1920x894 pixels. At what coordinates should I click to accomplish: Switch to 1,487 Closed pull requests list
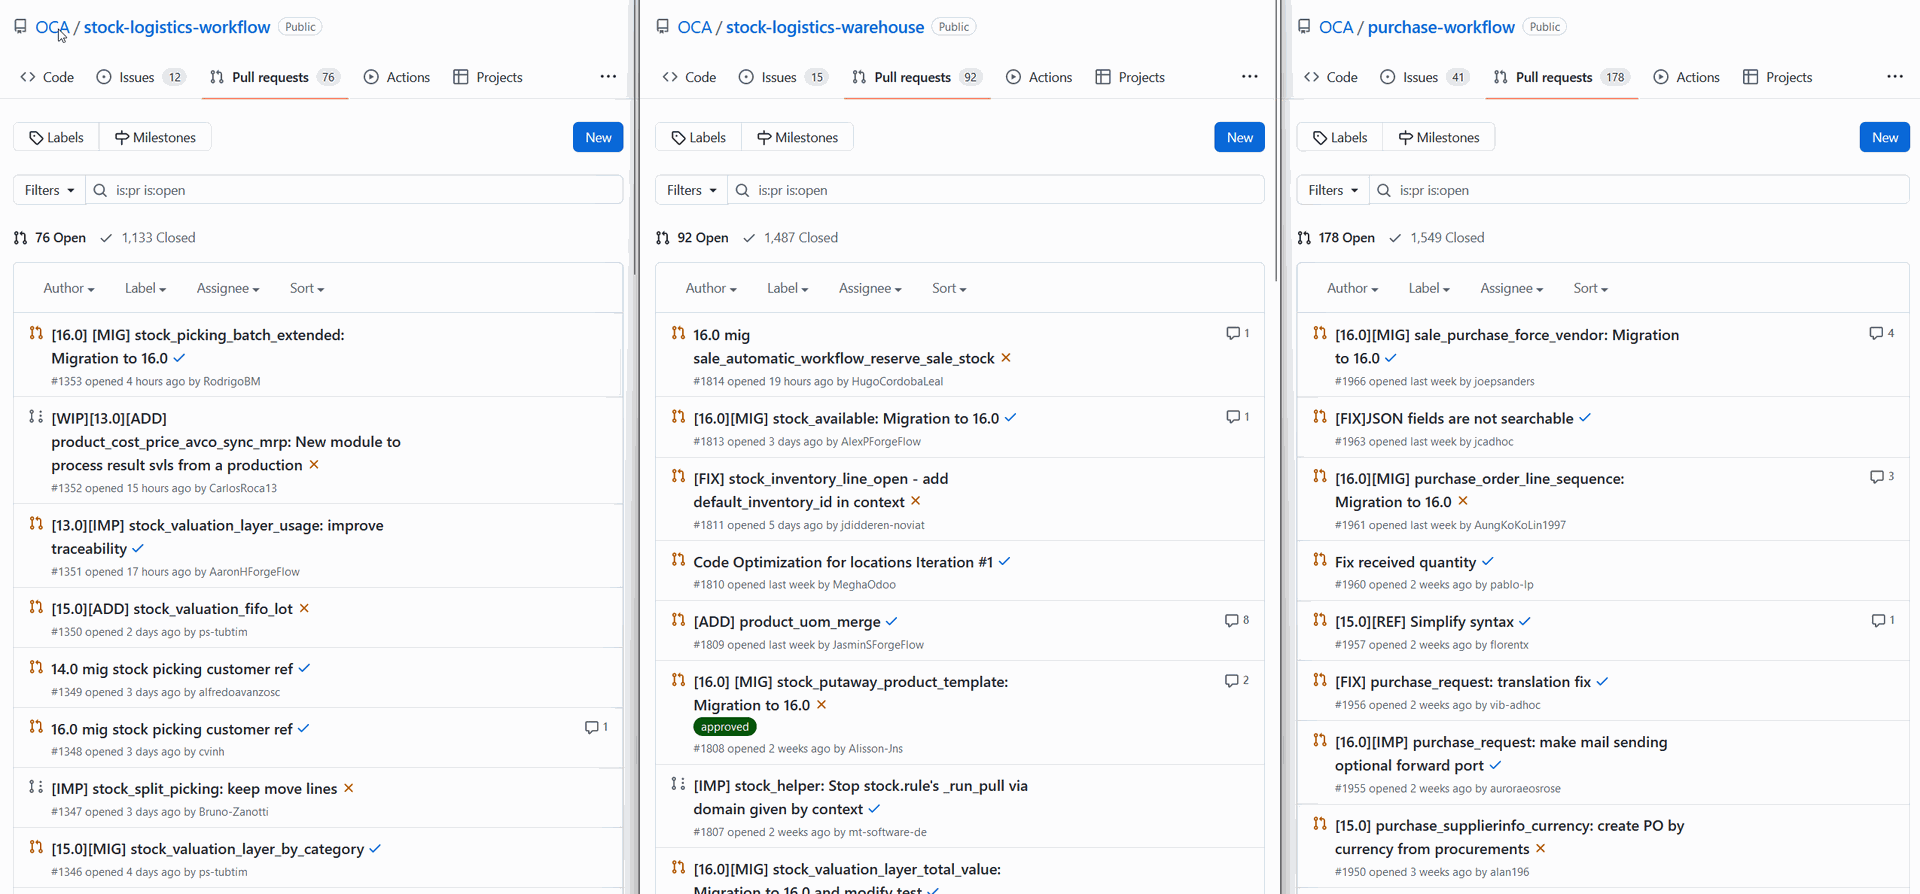coord(790,238)
